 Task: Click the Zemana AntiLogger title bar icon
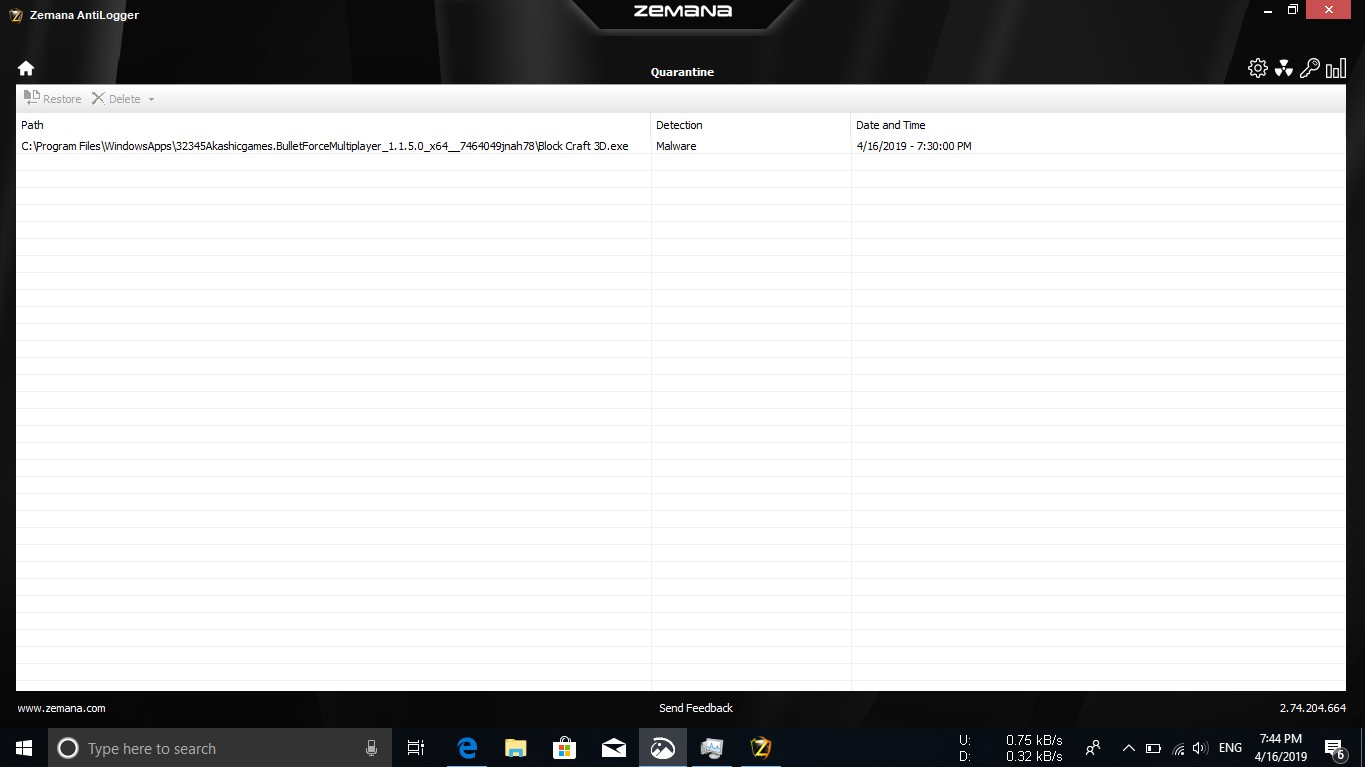pos(16,15)
